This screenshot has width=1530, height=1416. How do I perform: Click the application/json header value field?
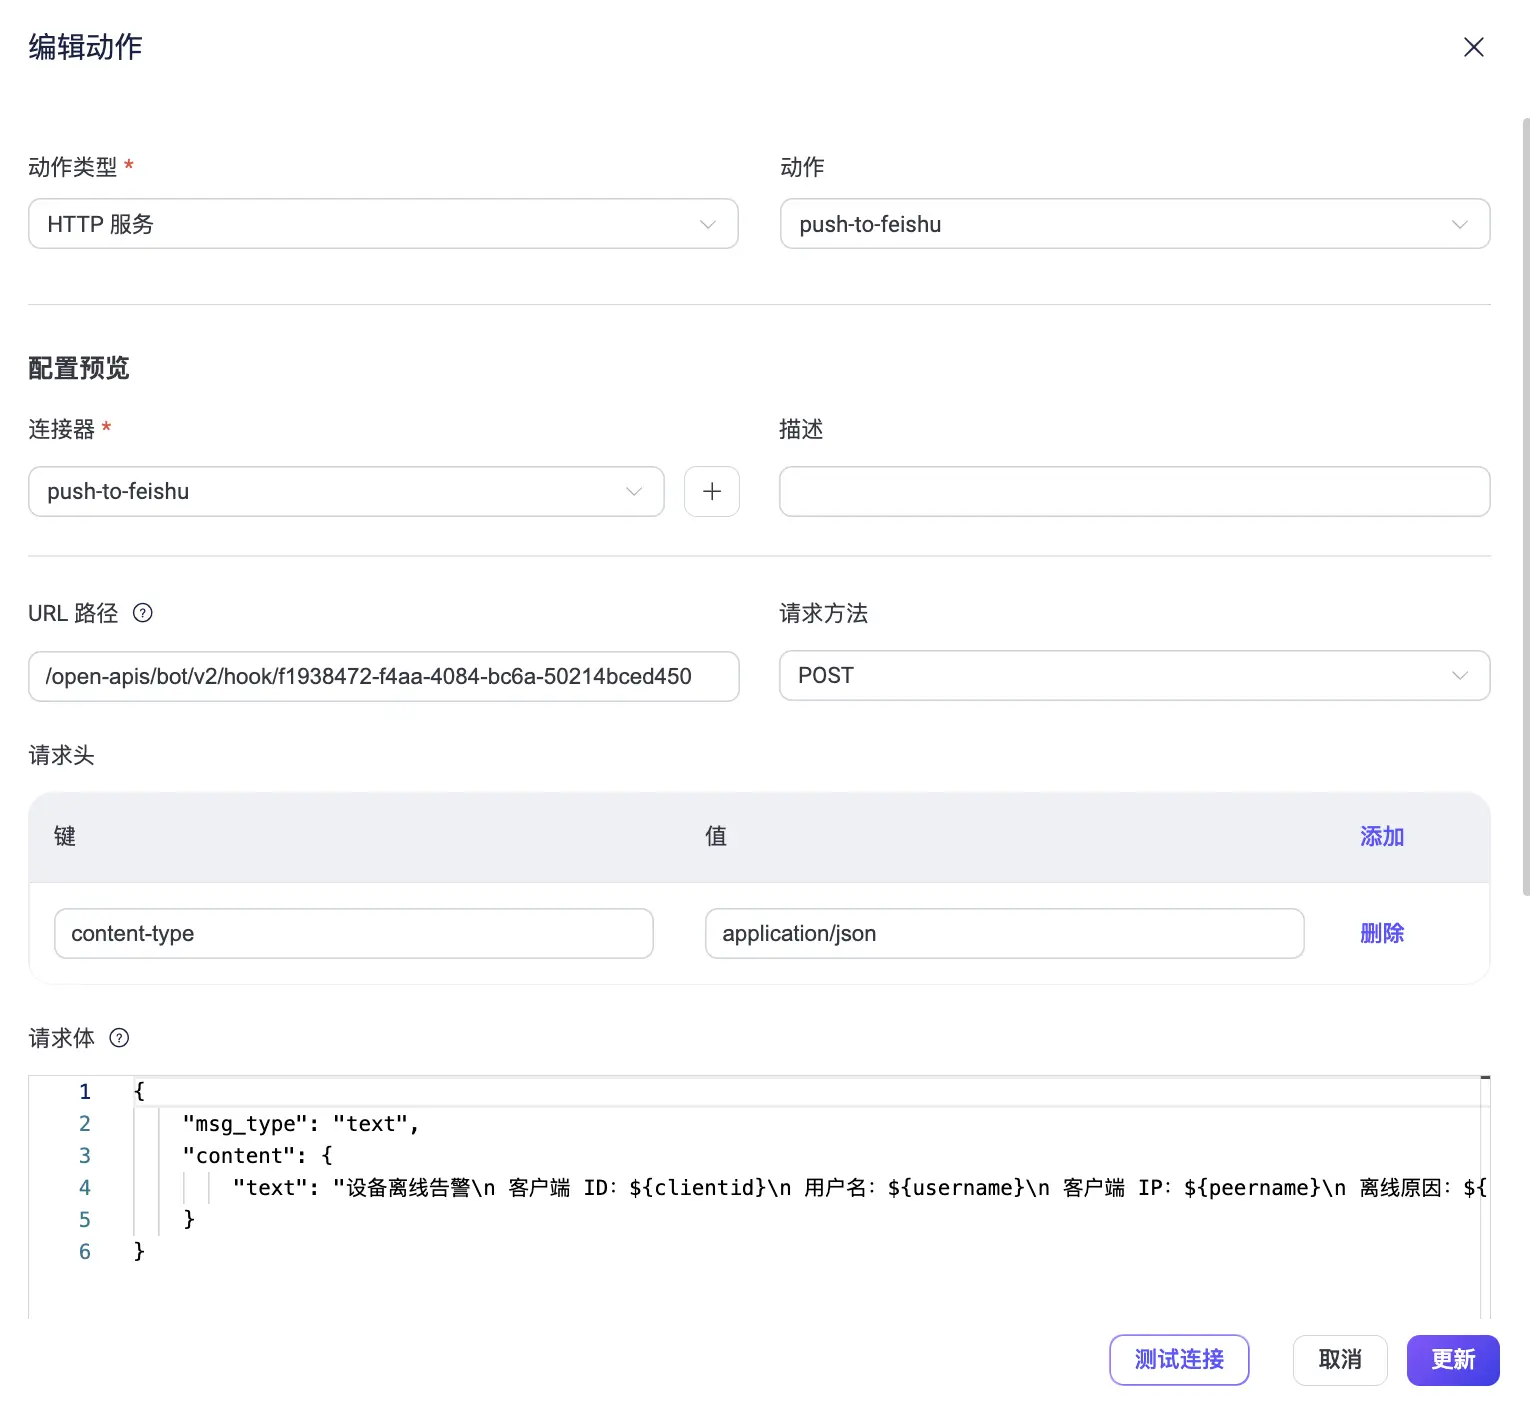click(1004, 933)
